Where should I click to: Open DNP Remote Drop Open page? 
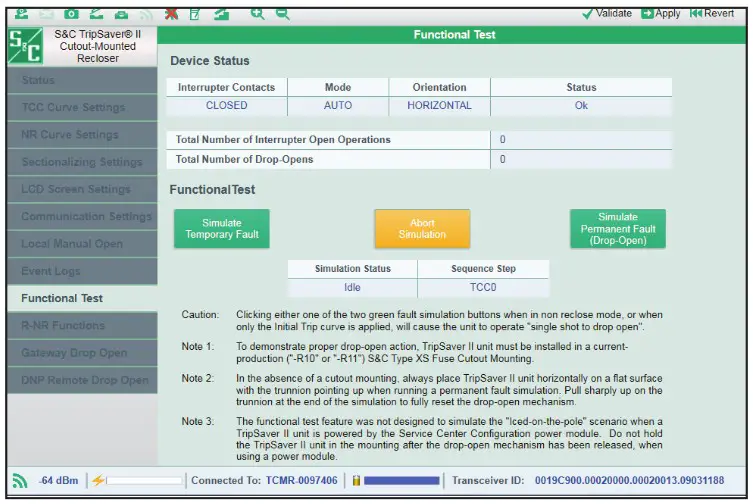pos(83,380)
